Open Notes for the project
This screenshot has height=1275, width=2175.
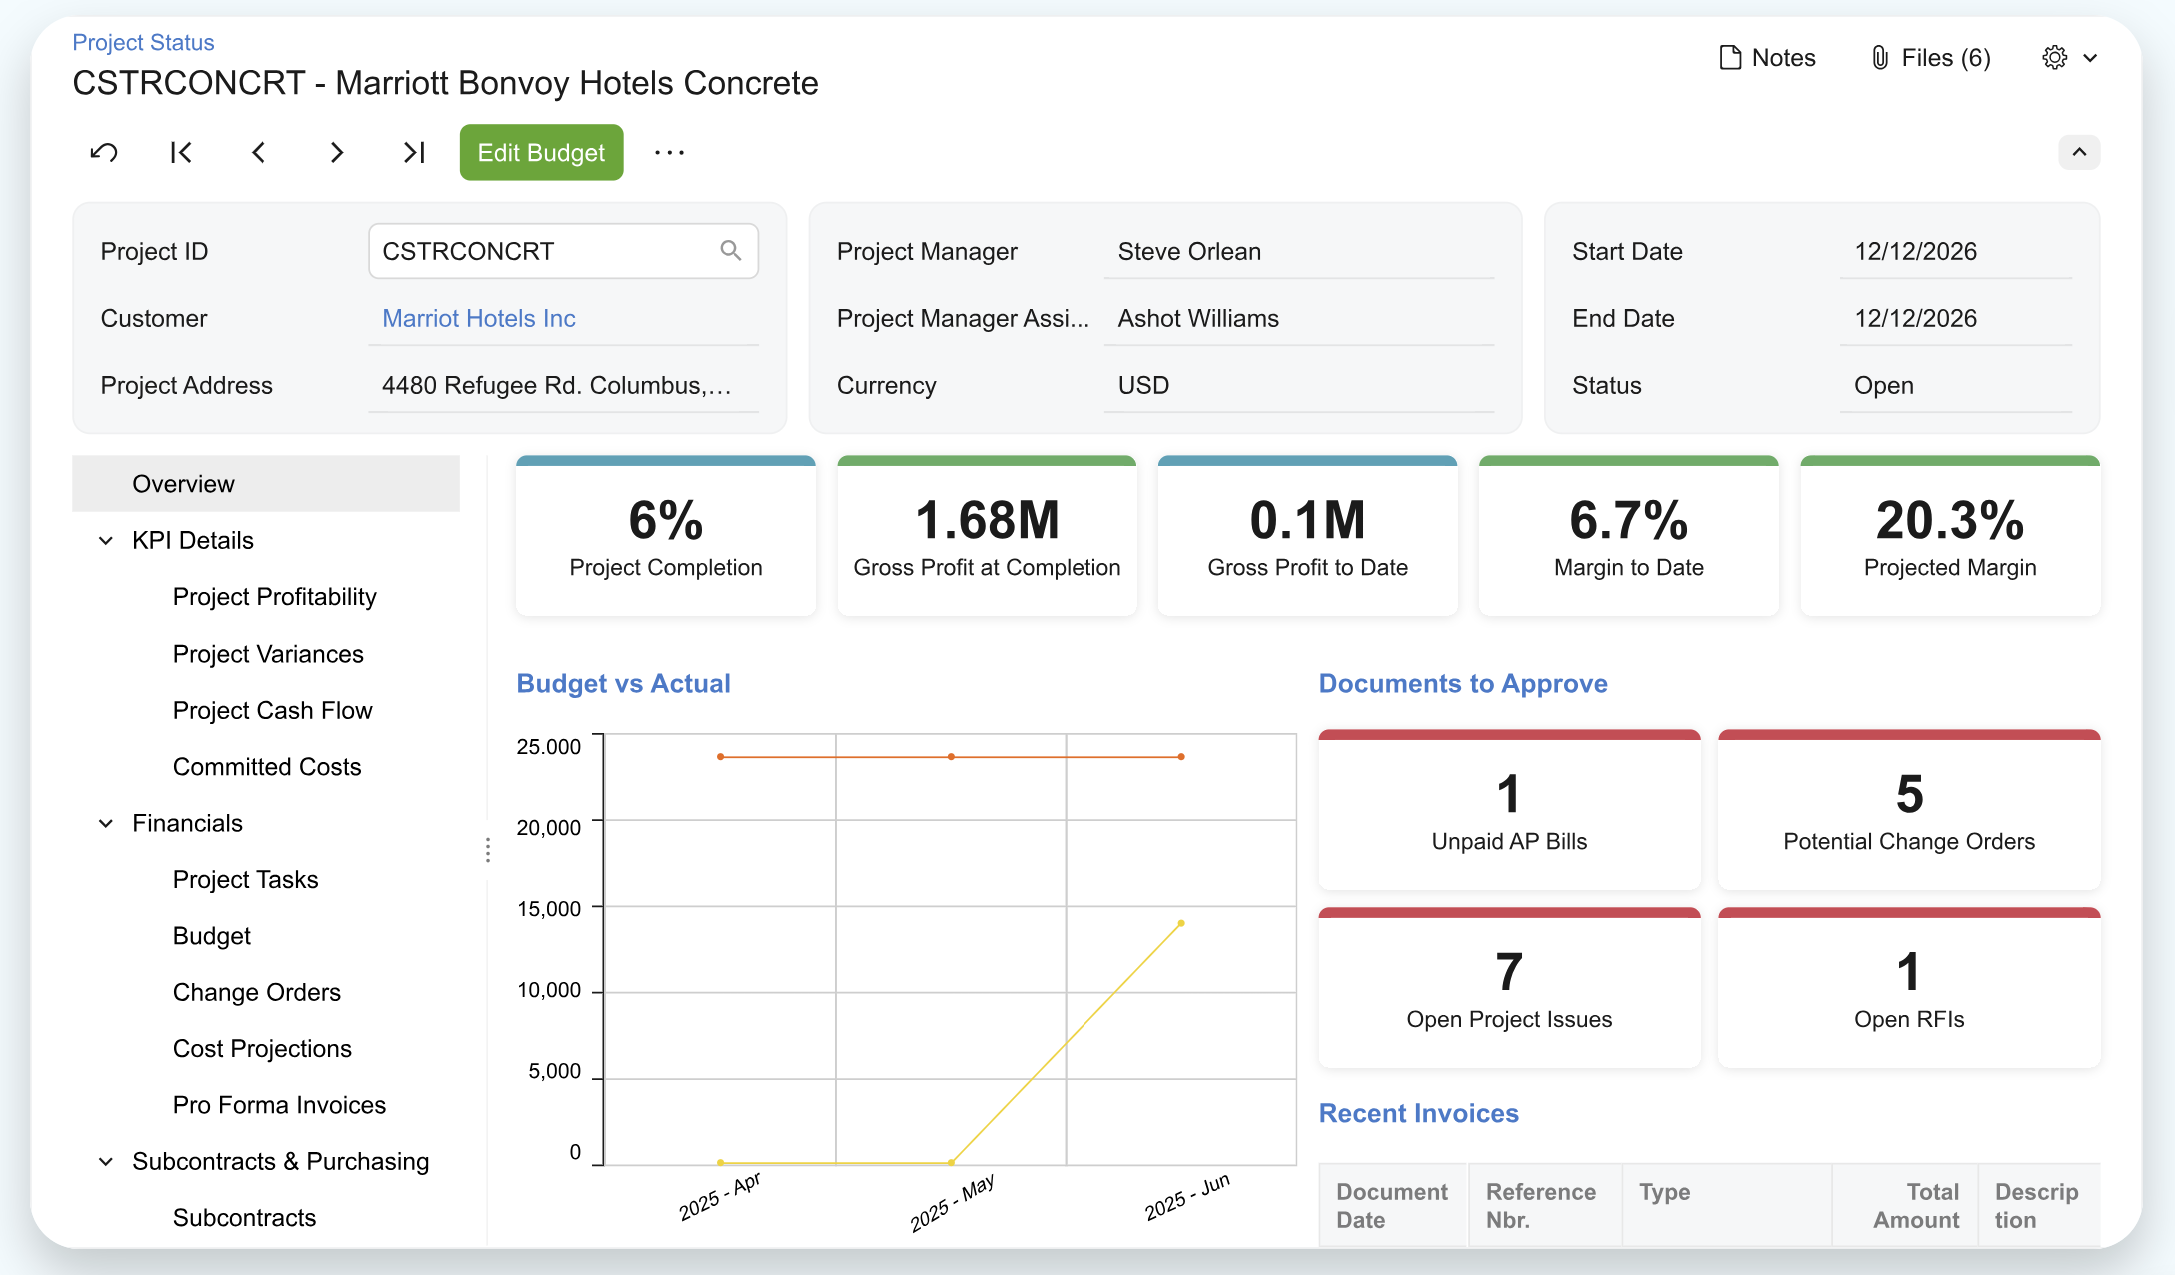pos(1767,58)
